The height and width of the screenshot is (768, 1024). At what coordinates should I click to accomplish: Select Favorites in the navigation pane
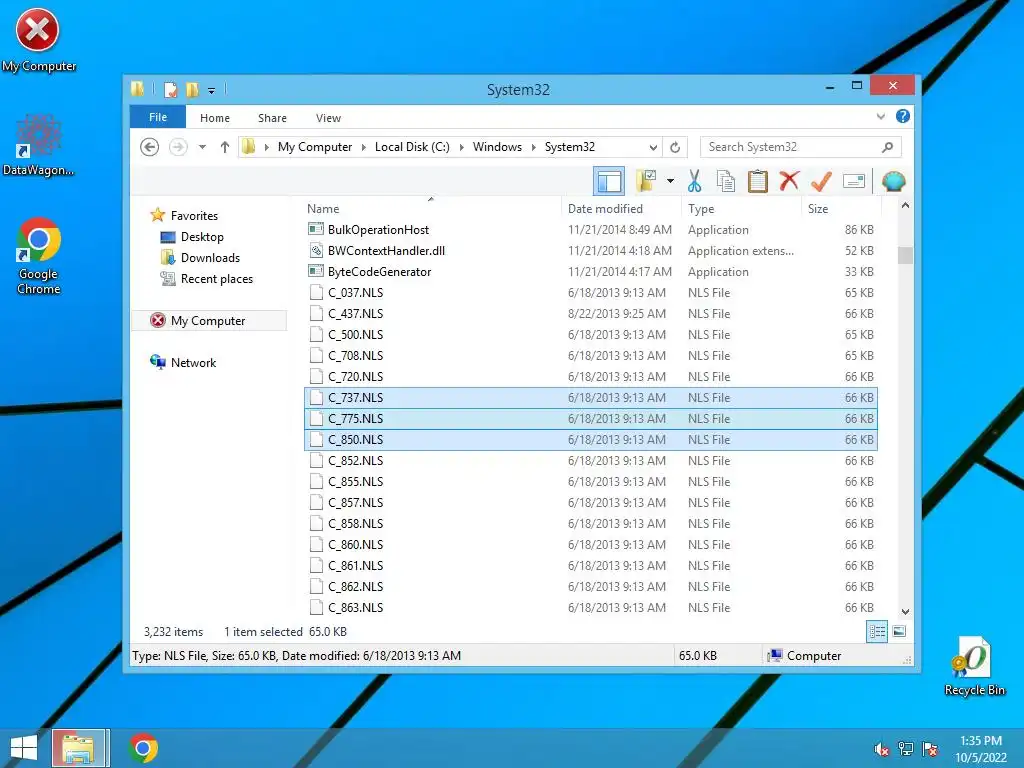point(194,216)
